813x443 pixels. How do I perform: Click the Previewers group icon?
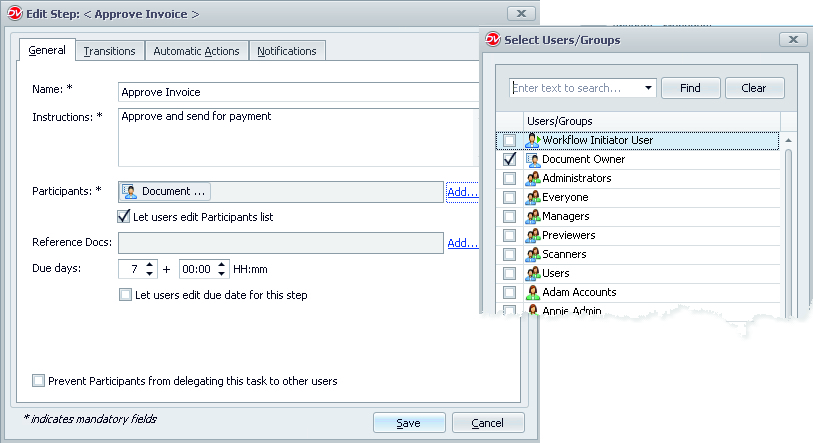(532, 236)
